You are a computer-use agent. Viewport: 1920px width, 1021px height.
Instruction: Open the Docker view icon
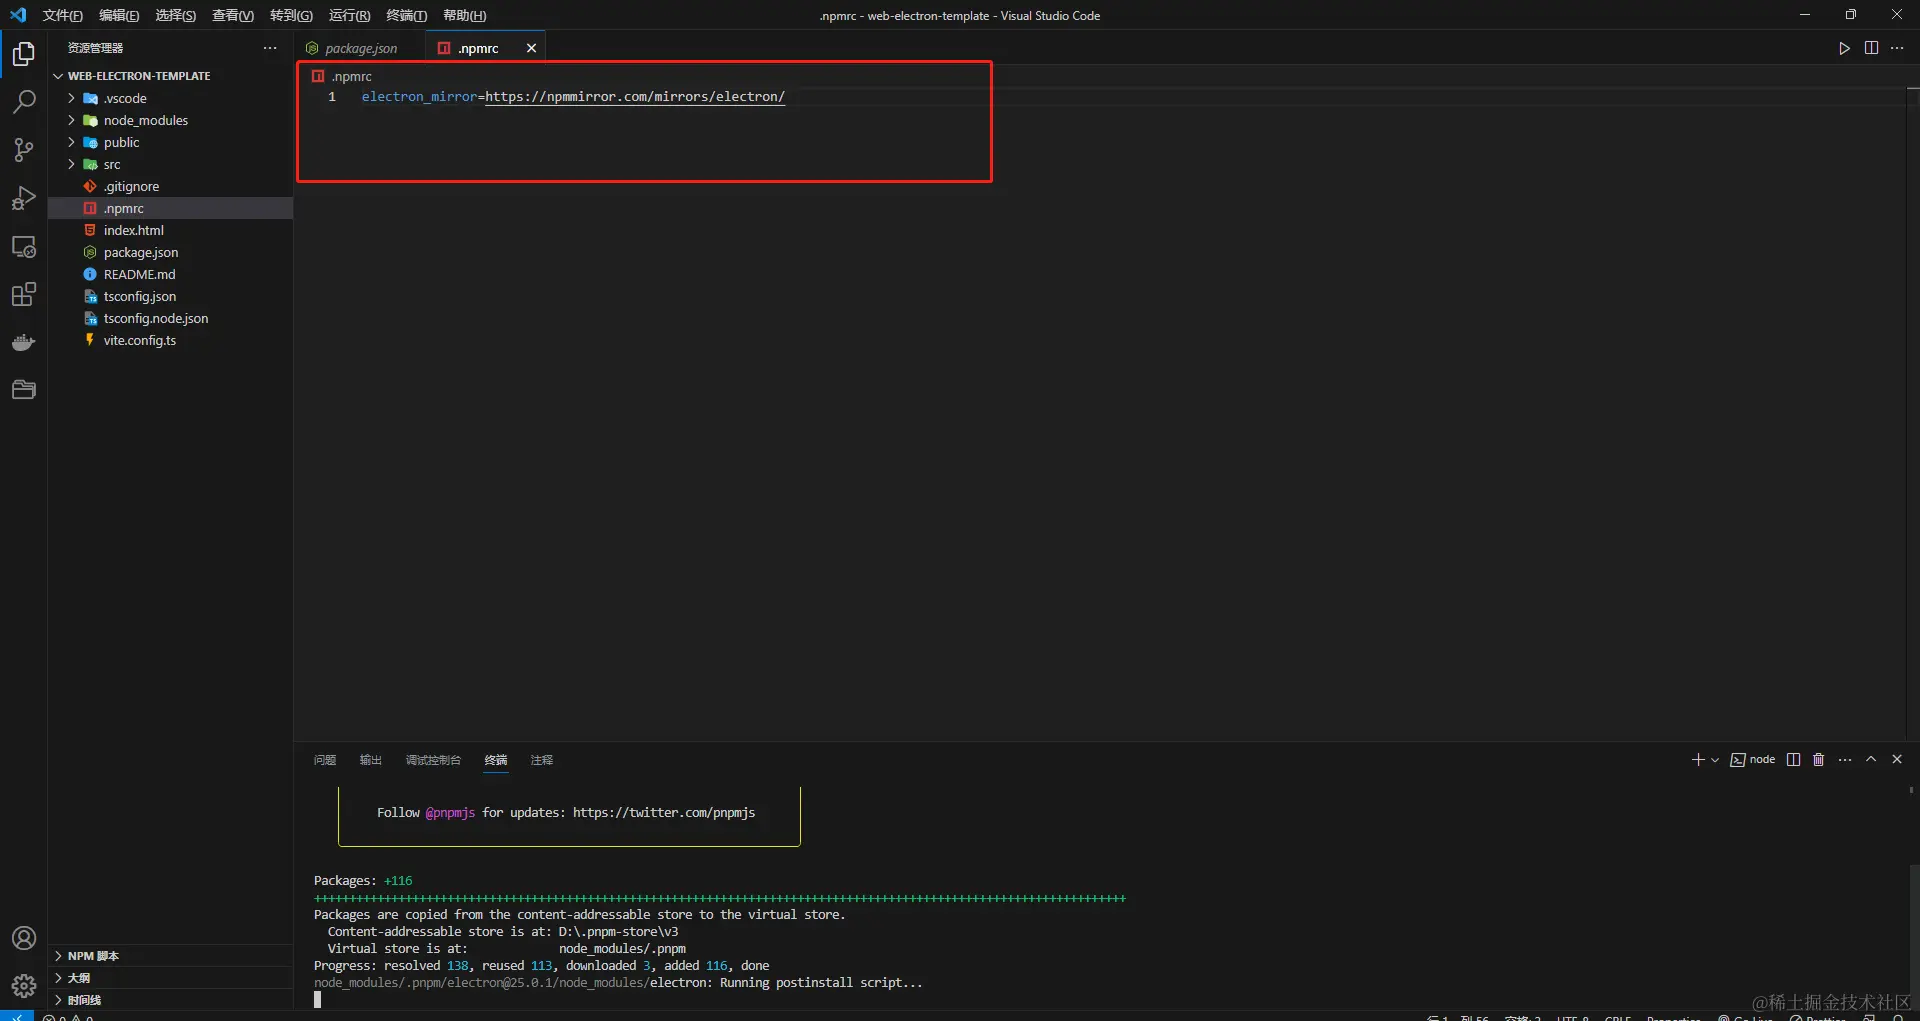point(24,342)
